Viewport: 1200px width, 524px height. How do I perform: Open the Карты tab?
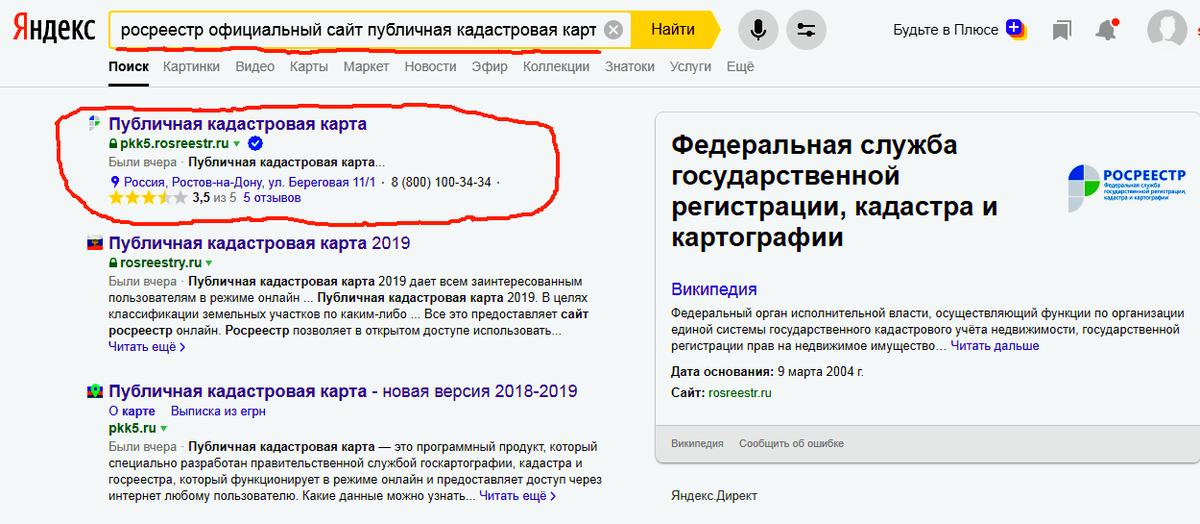point(309,67)
